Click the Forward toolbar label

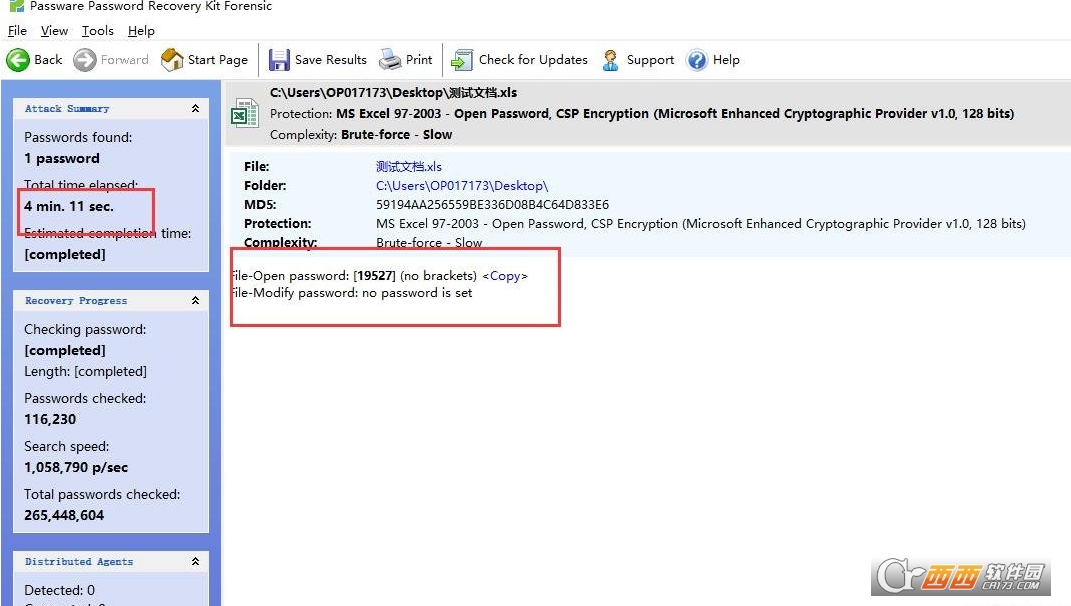tap(124, 59)
